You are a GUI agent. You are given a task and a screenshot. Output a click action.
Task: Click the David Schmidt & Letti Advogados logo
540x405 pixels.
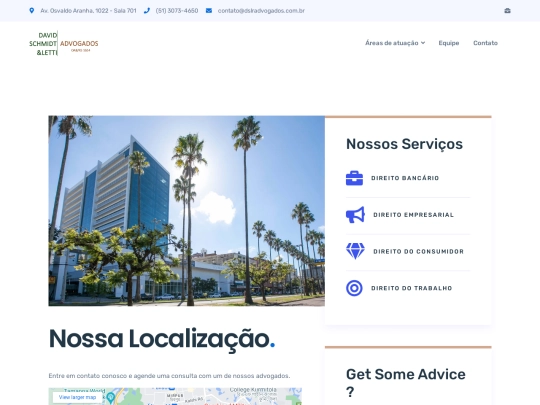click(64, 43)
